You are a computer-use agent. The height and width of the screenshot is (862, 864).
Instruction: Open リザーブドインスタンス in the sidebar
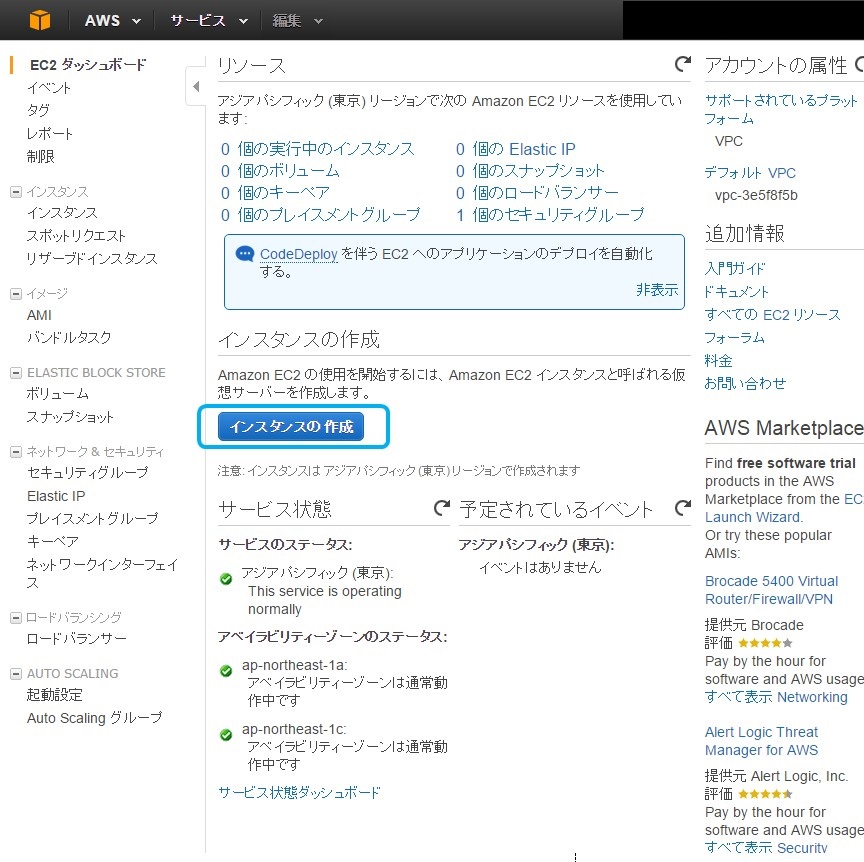click(92, 258)
